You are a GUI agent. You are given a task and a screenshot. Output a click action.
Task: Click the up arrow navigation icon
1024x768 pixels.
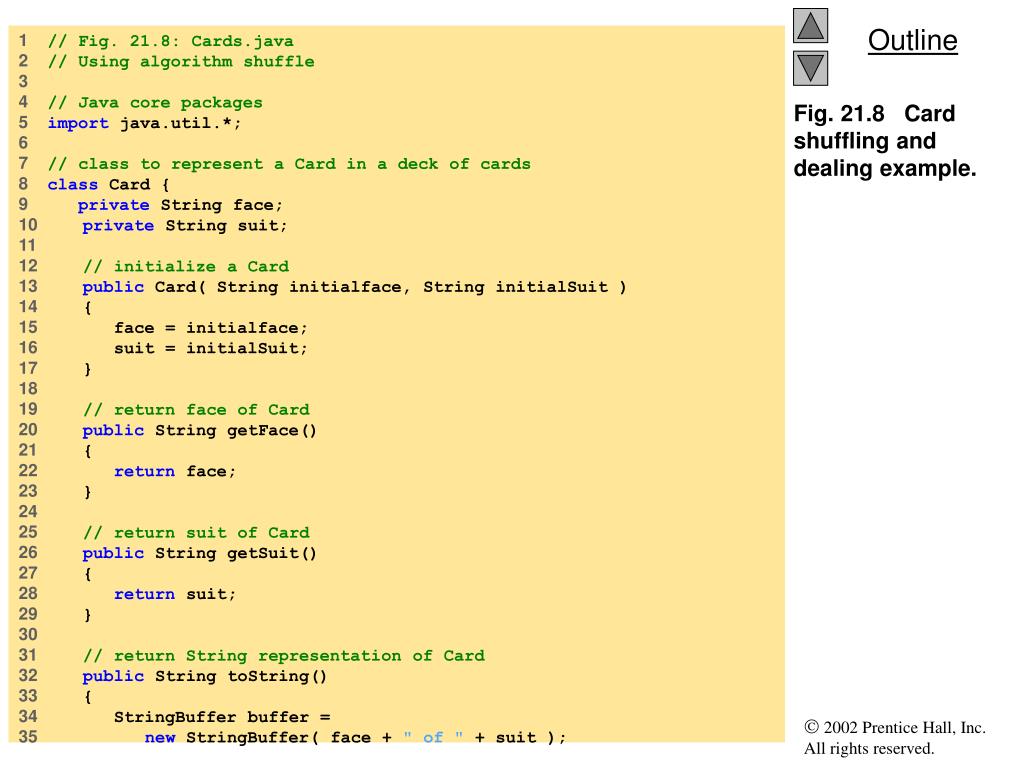pyautogui.click(x=810, y=25)
